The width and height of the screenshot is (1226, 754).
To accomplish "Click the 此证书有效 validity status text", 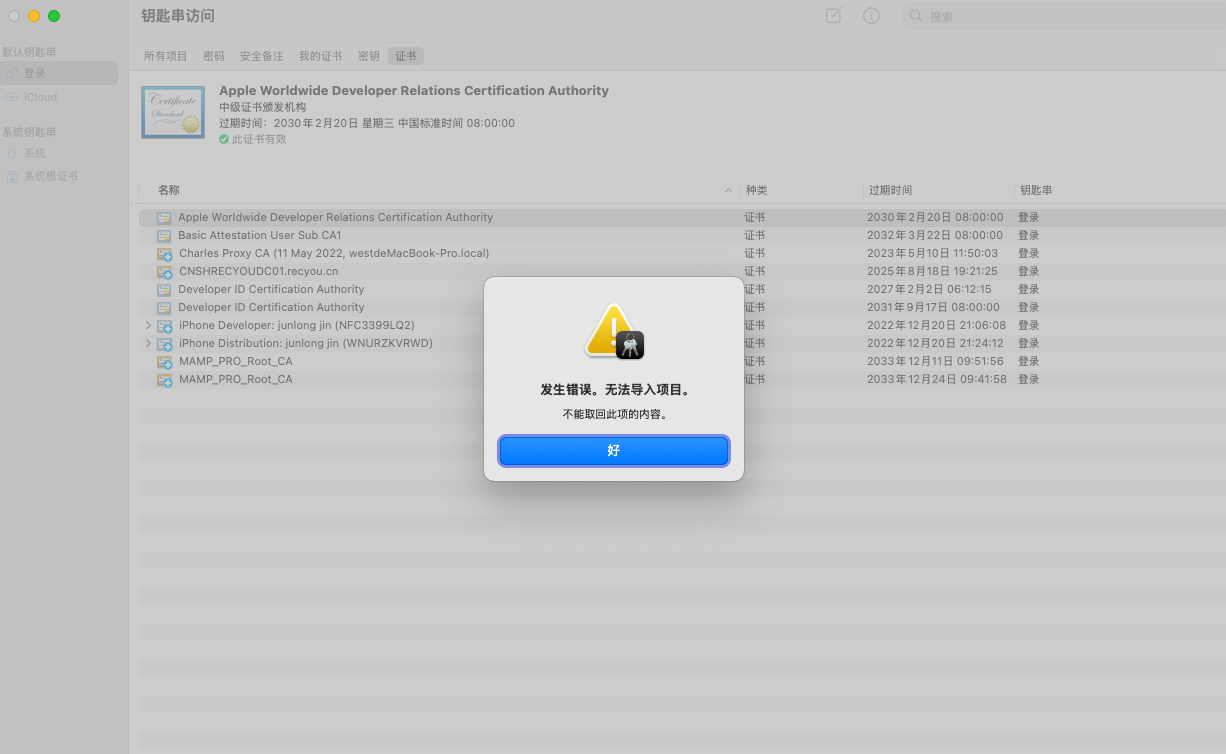I will 259,139.
